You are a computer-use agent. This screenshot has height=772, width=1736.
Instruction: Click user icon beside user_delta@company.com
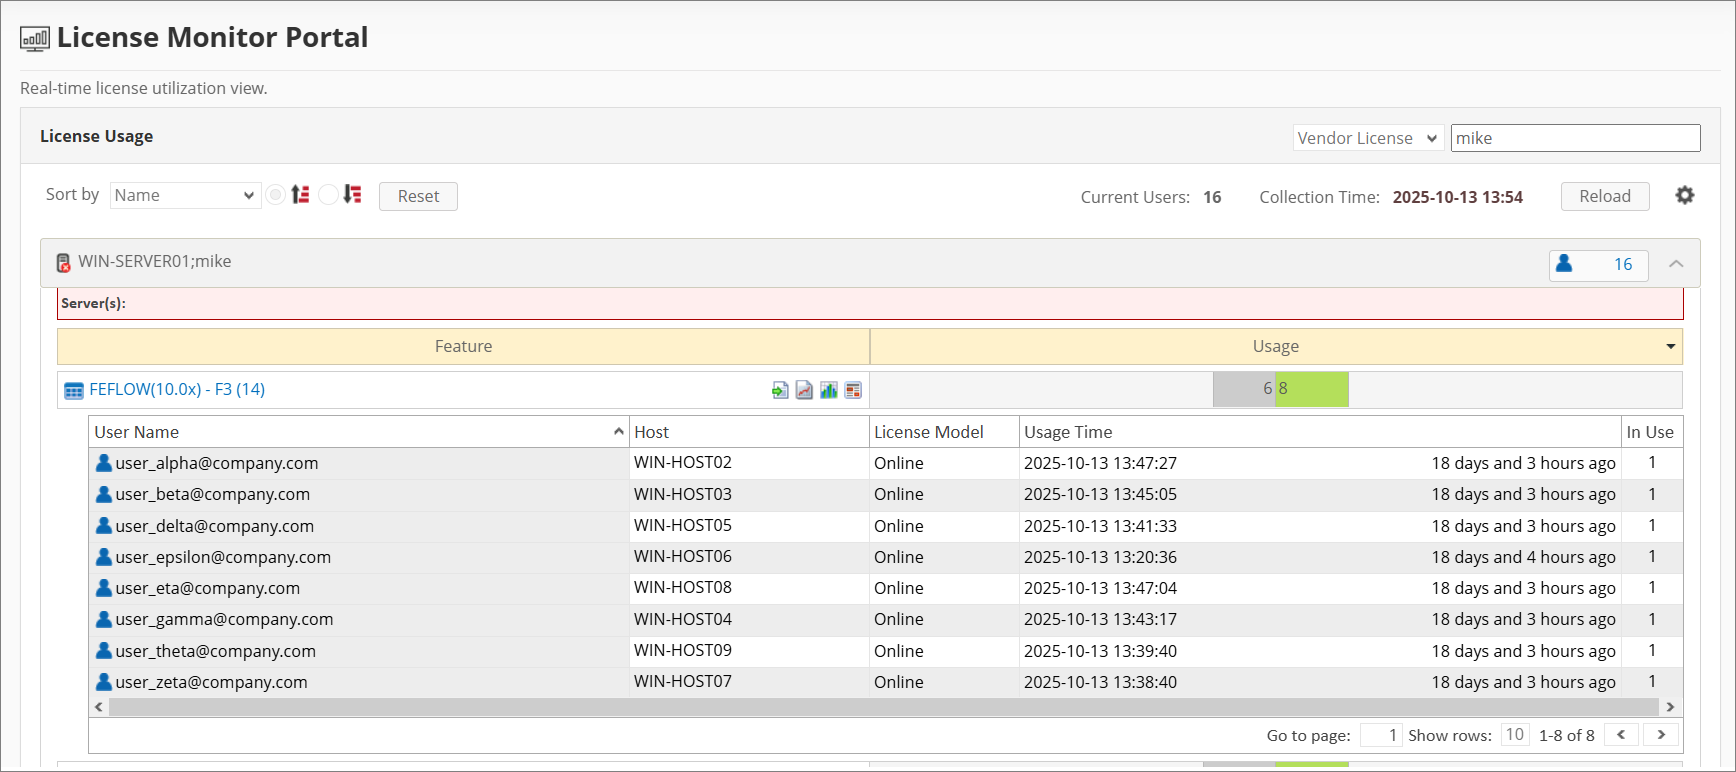(104, 526)
